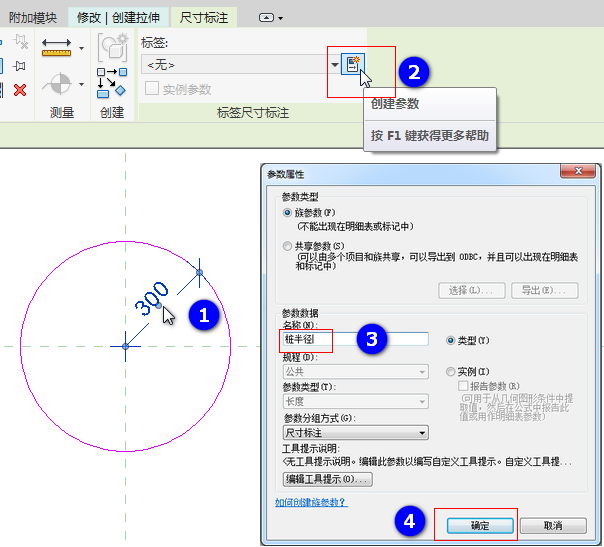Open the 规程 公共 dropdown
This screenshot has height=547, width=604.
coord(355,372)
